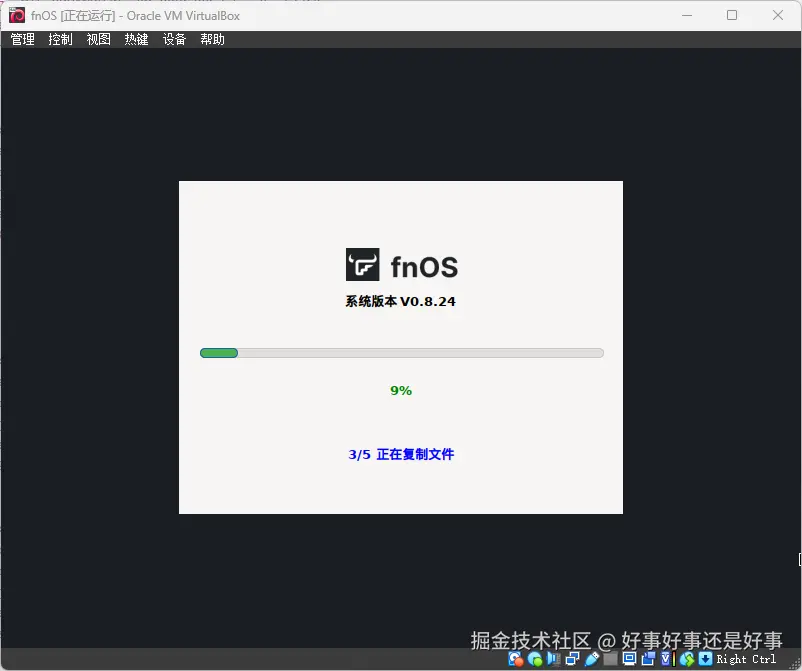Open the 控制 menu
The image size is (802, 671).
[60, 39]
